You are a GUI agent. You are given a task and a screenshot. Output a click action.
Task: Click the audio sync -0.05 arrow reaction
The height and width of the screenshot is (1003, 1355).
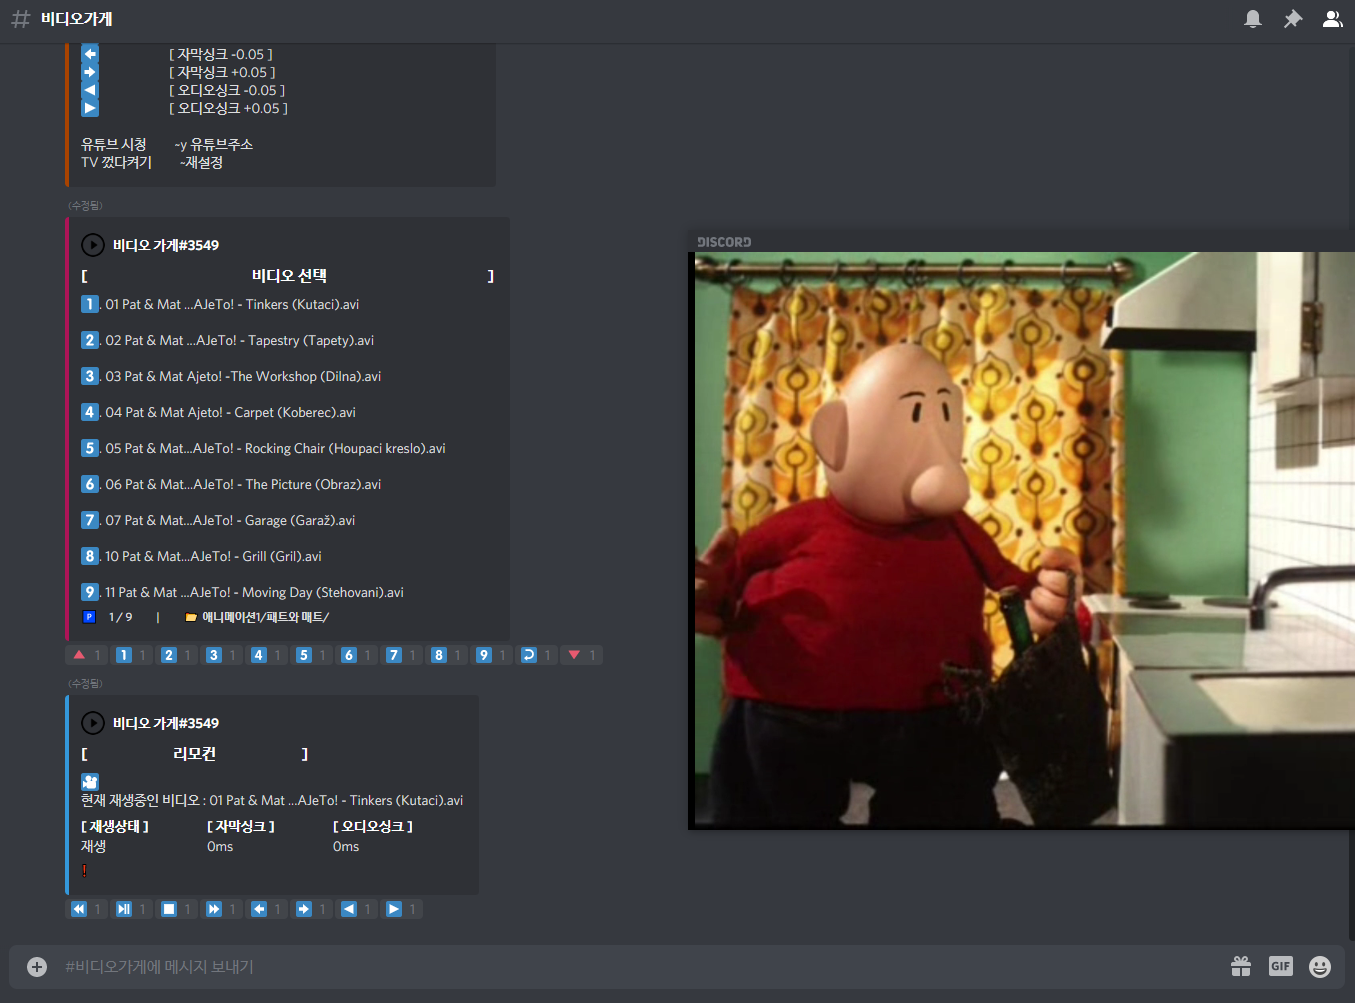[x=349, y=908]
